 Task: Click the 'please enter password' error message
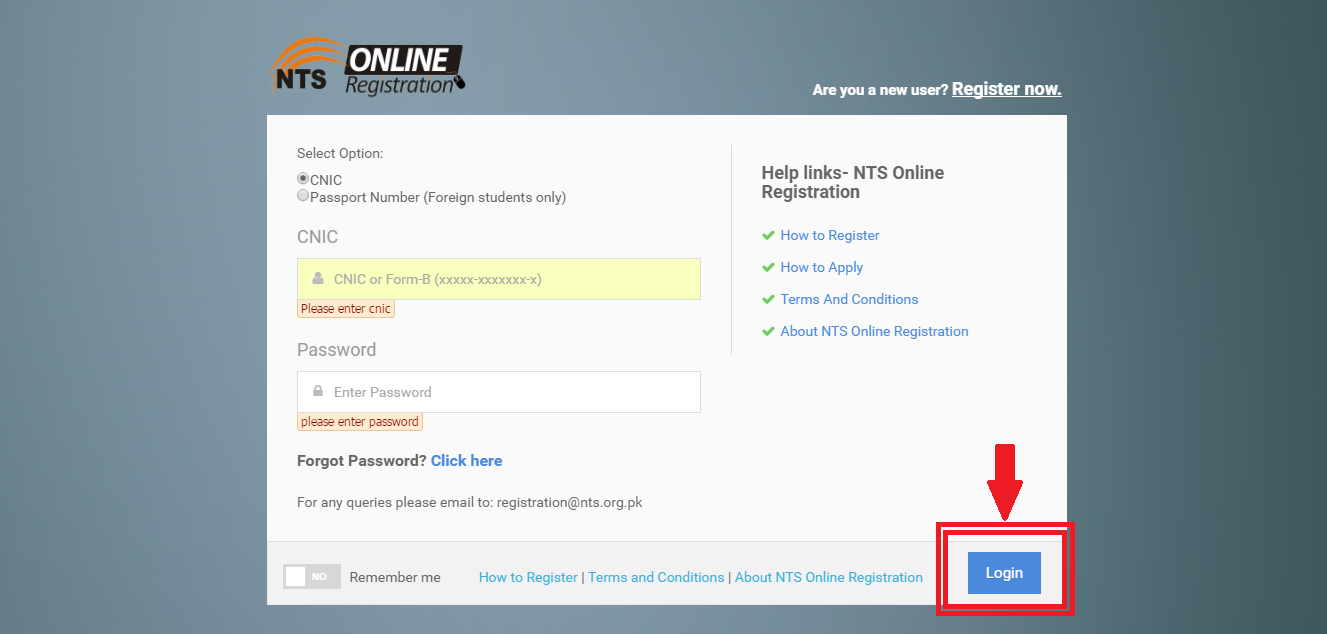(x=360, y=422)
